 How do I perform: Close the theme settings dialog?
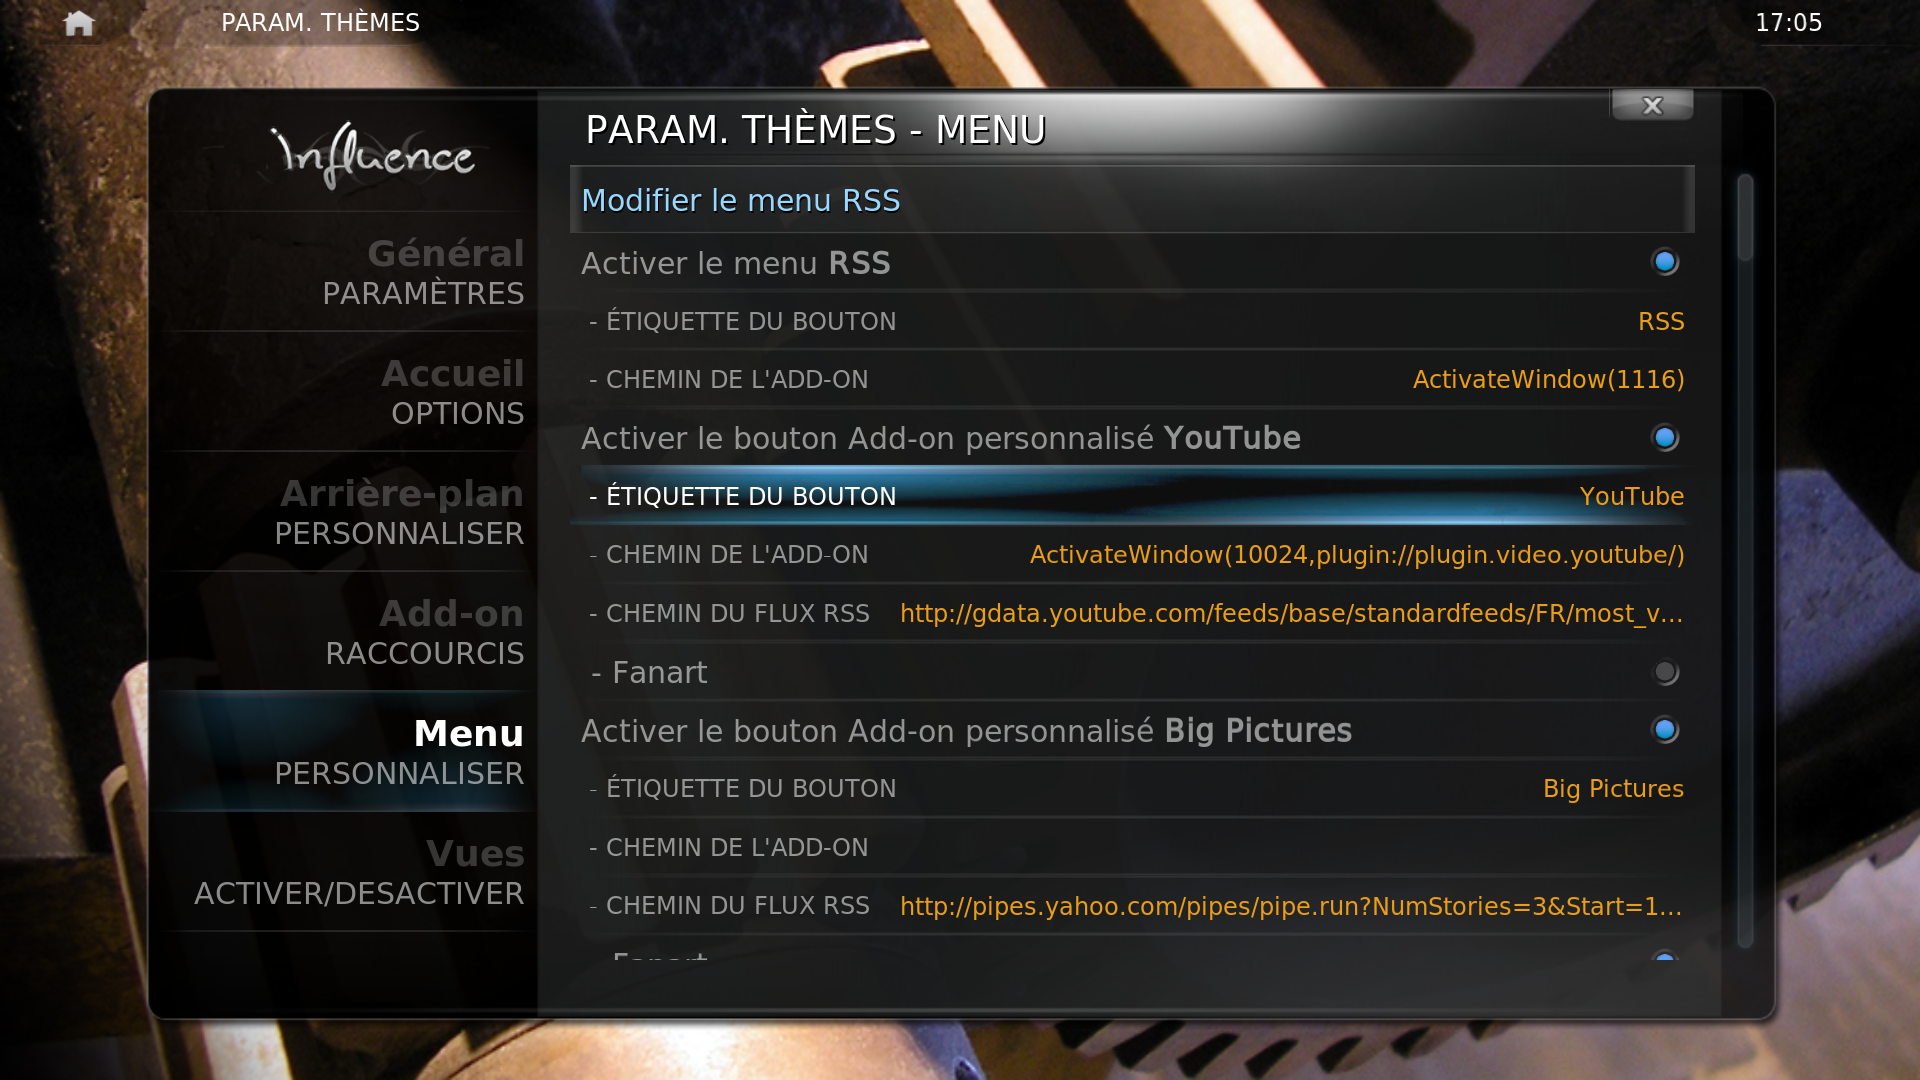[1652, 105]
